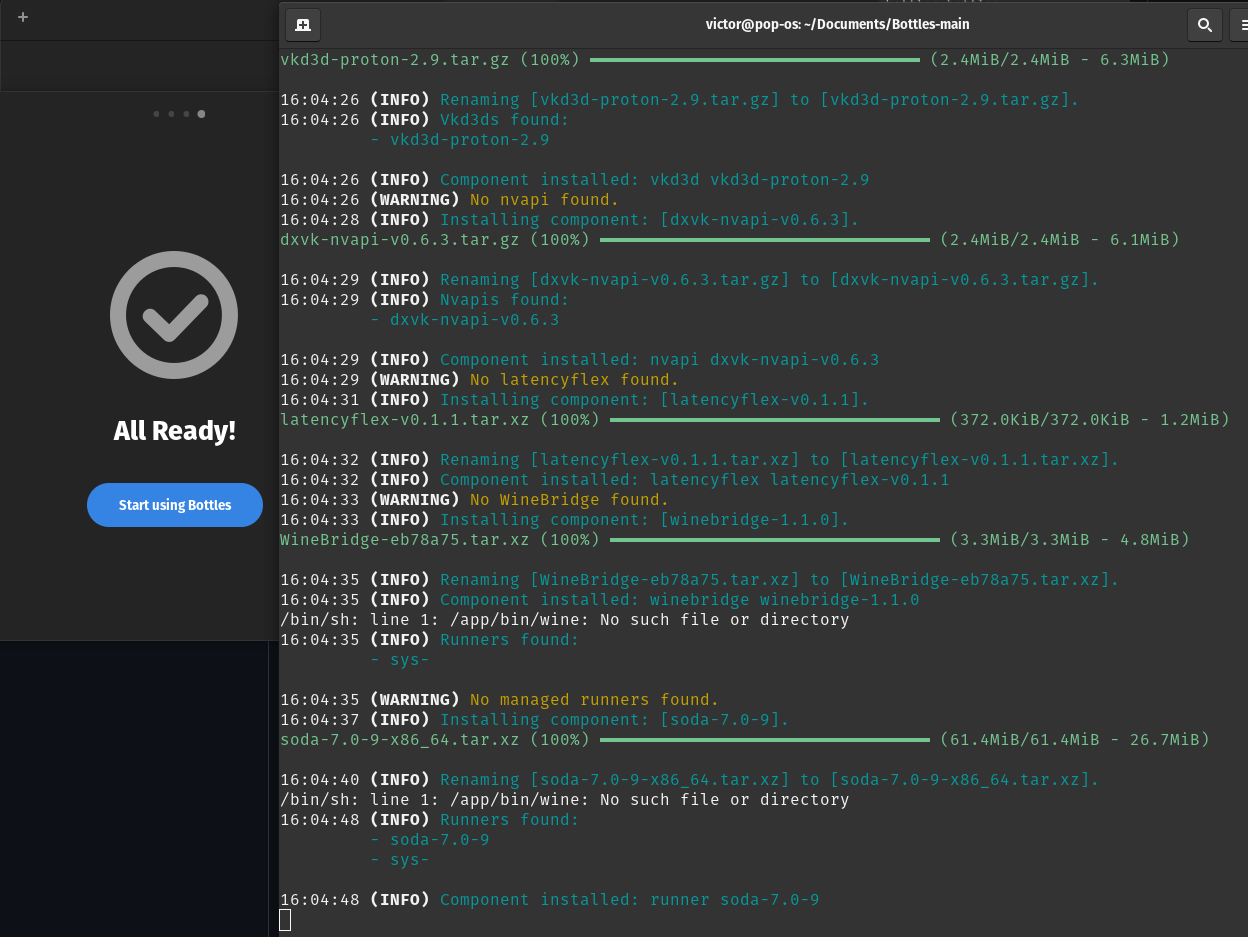
Task: Open the terminal hamburger menu
Action: click(1240, 25)
